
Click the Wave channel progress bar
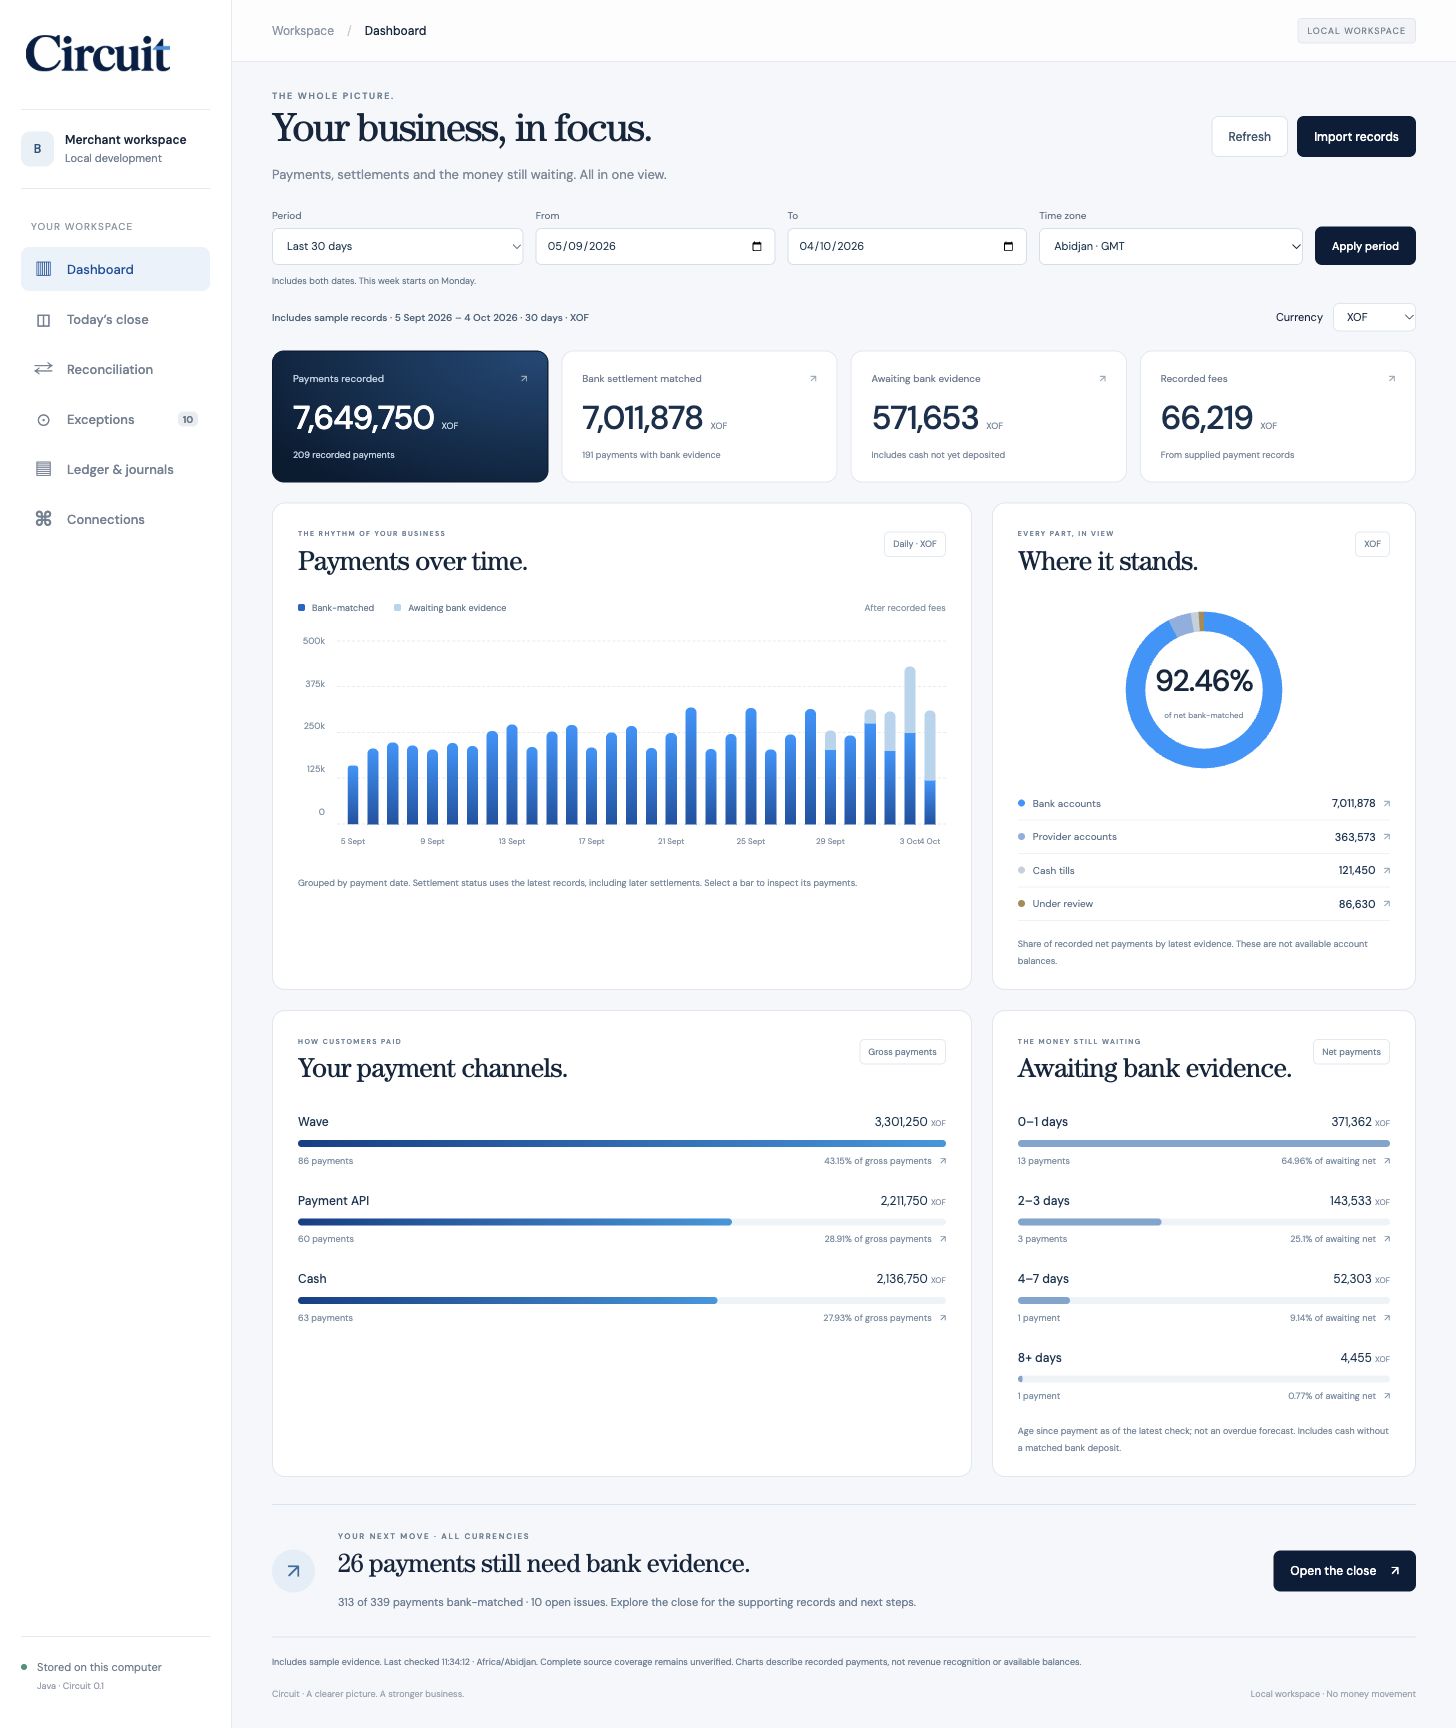621,1143
